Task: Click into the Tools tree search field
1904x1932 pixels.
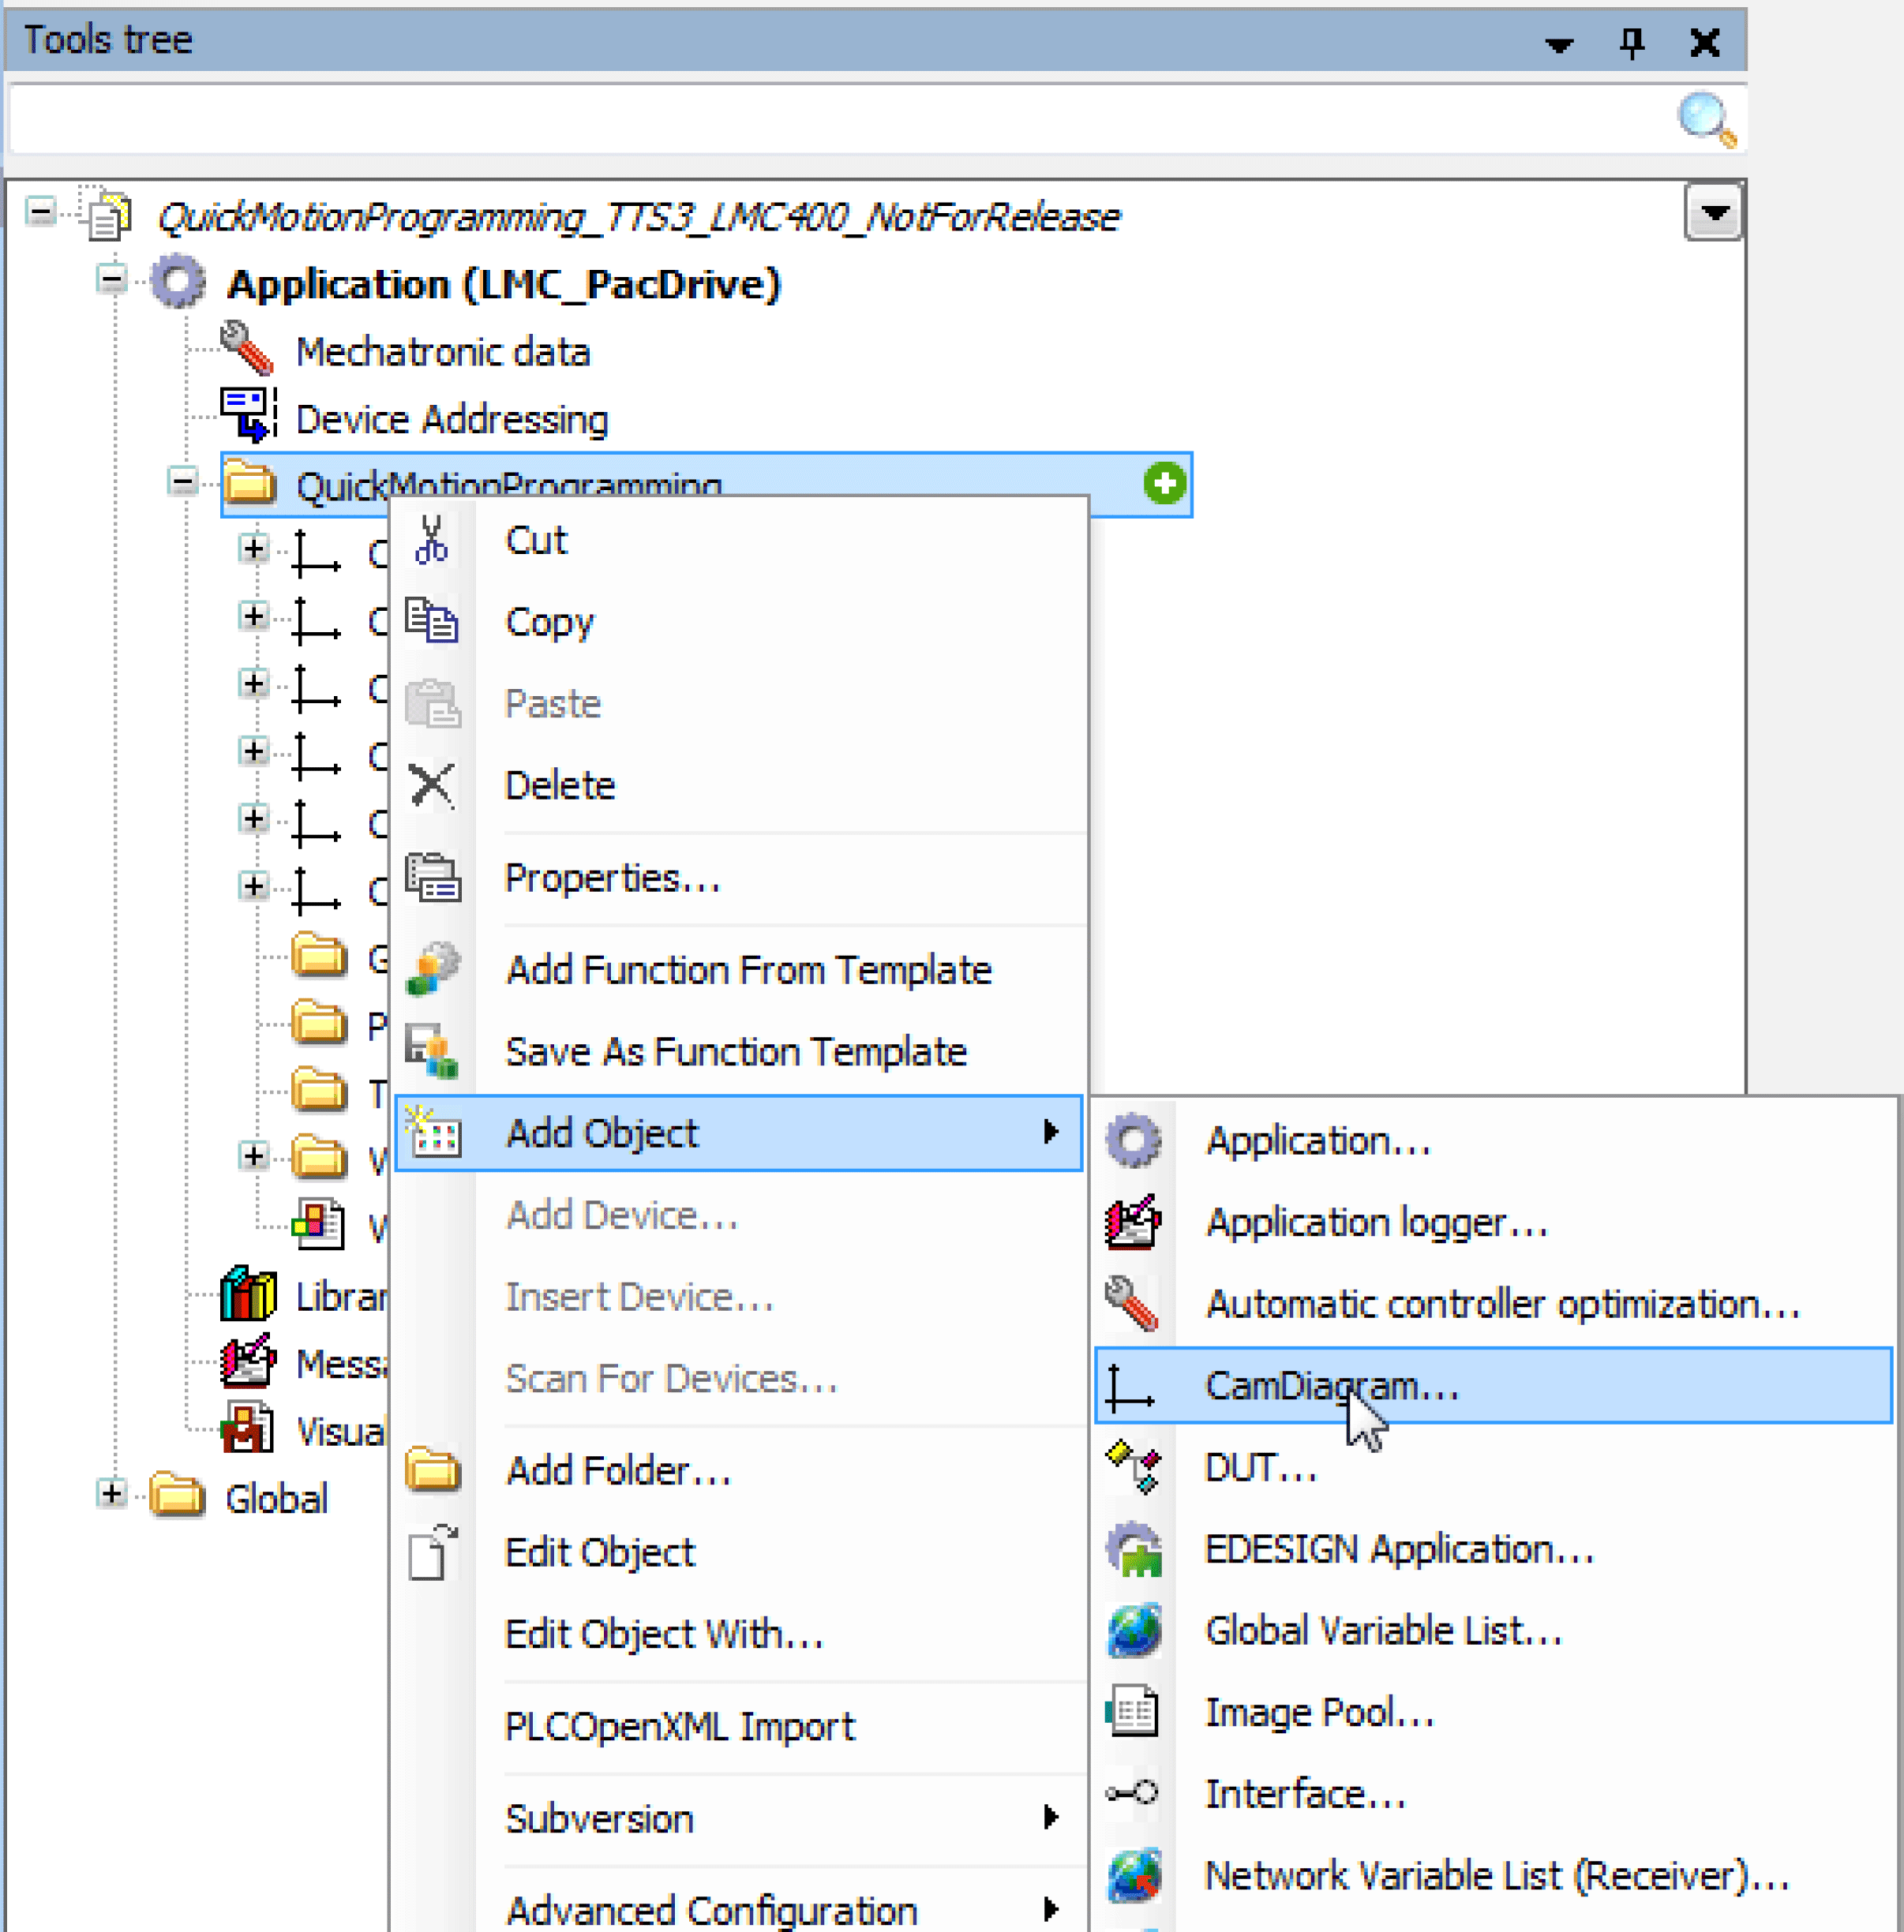Action: point(840,120)
